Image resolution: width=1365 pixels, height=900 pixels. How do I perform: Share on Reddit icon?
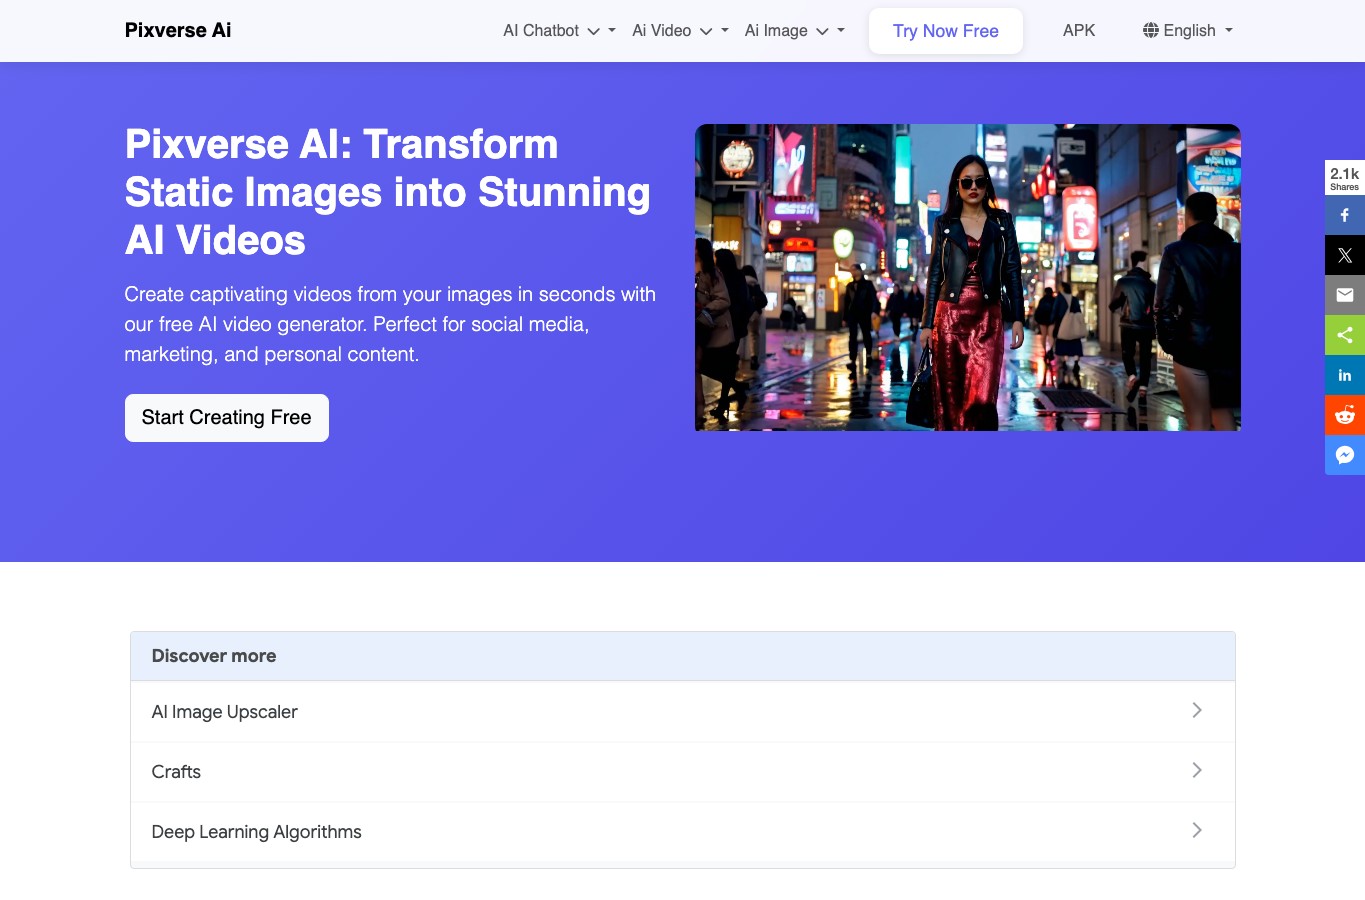coord(1345,415)
